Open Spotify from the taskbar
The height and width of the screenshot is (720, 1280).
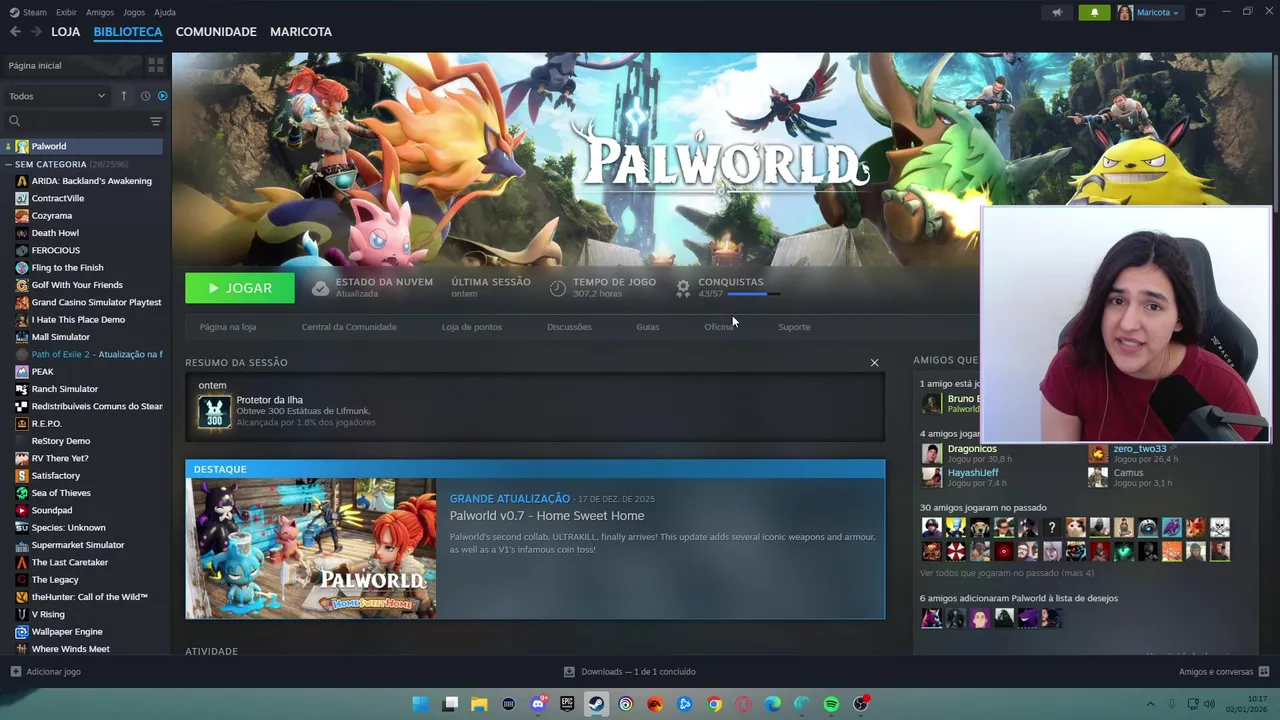coord(831,704)
